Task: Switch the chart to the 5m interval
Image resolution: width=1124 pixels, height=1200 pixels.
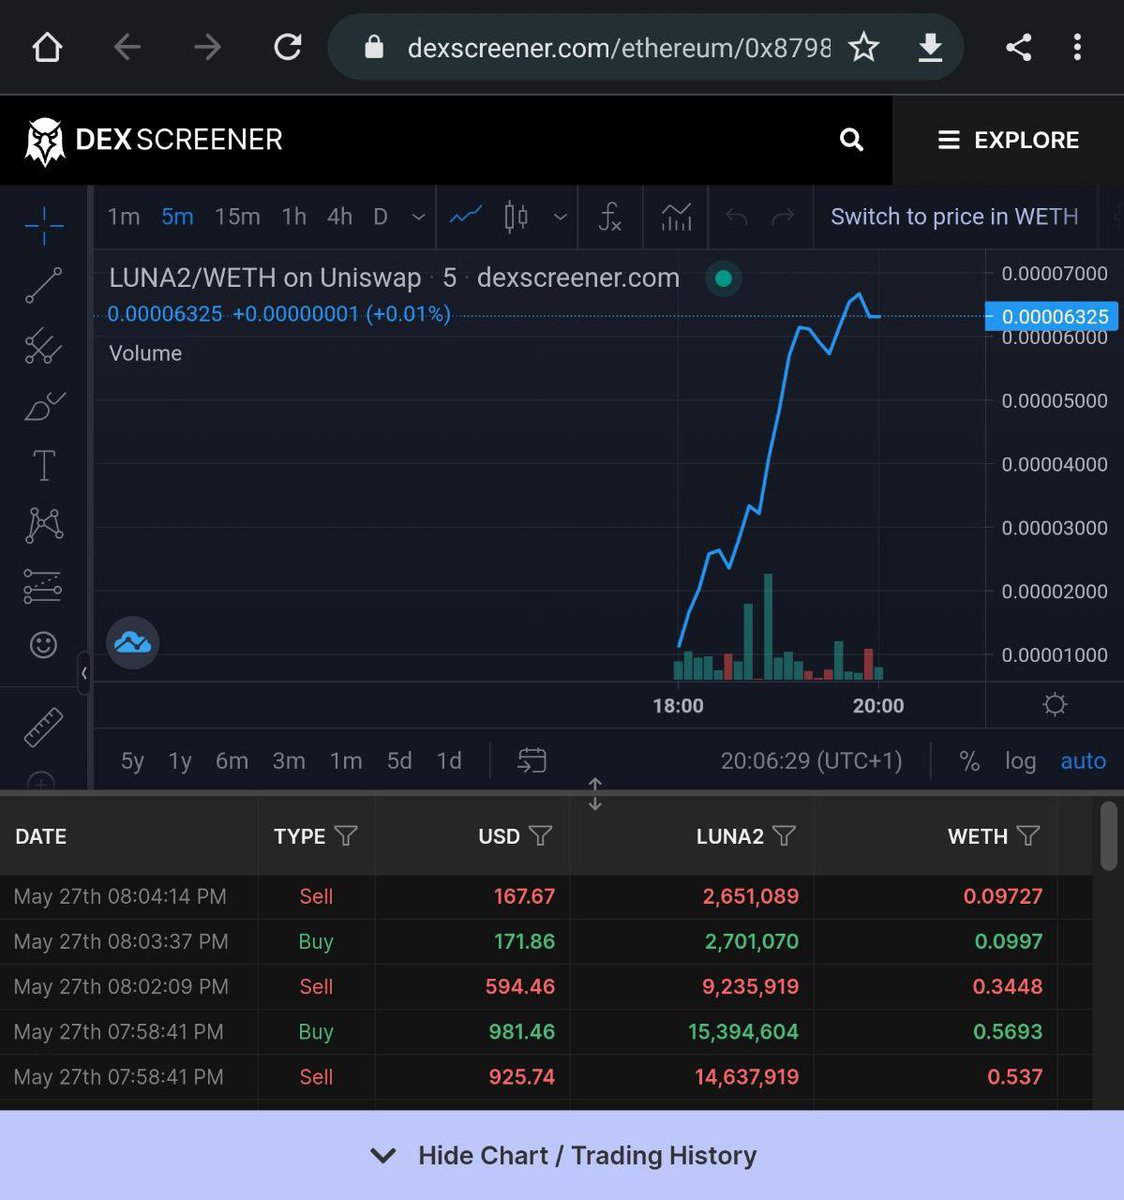Action: 177,217
